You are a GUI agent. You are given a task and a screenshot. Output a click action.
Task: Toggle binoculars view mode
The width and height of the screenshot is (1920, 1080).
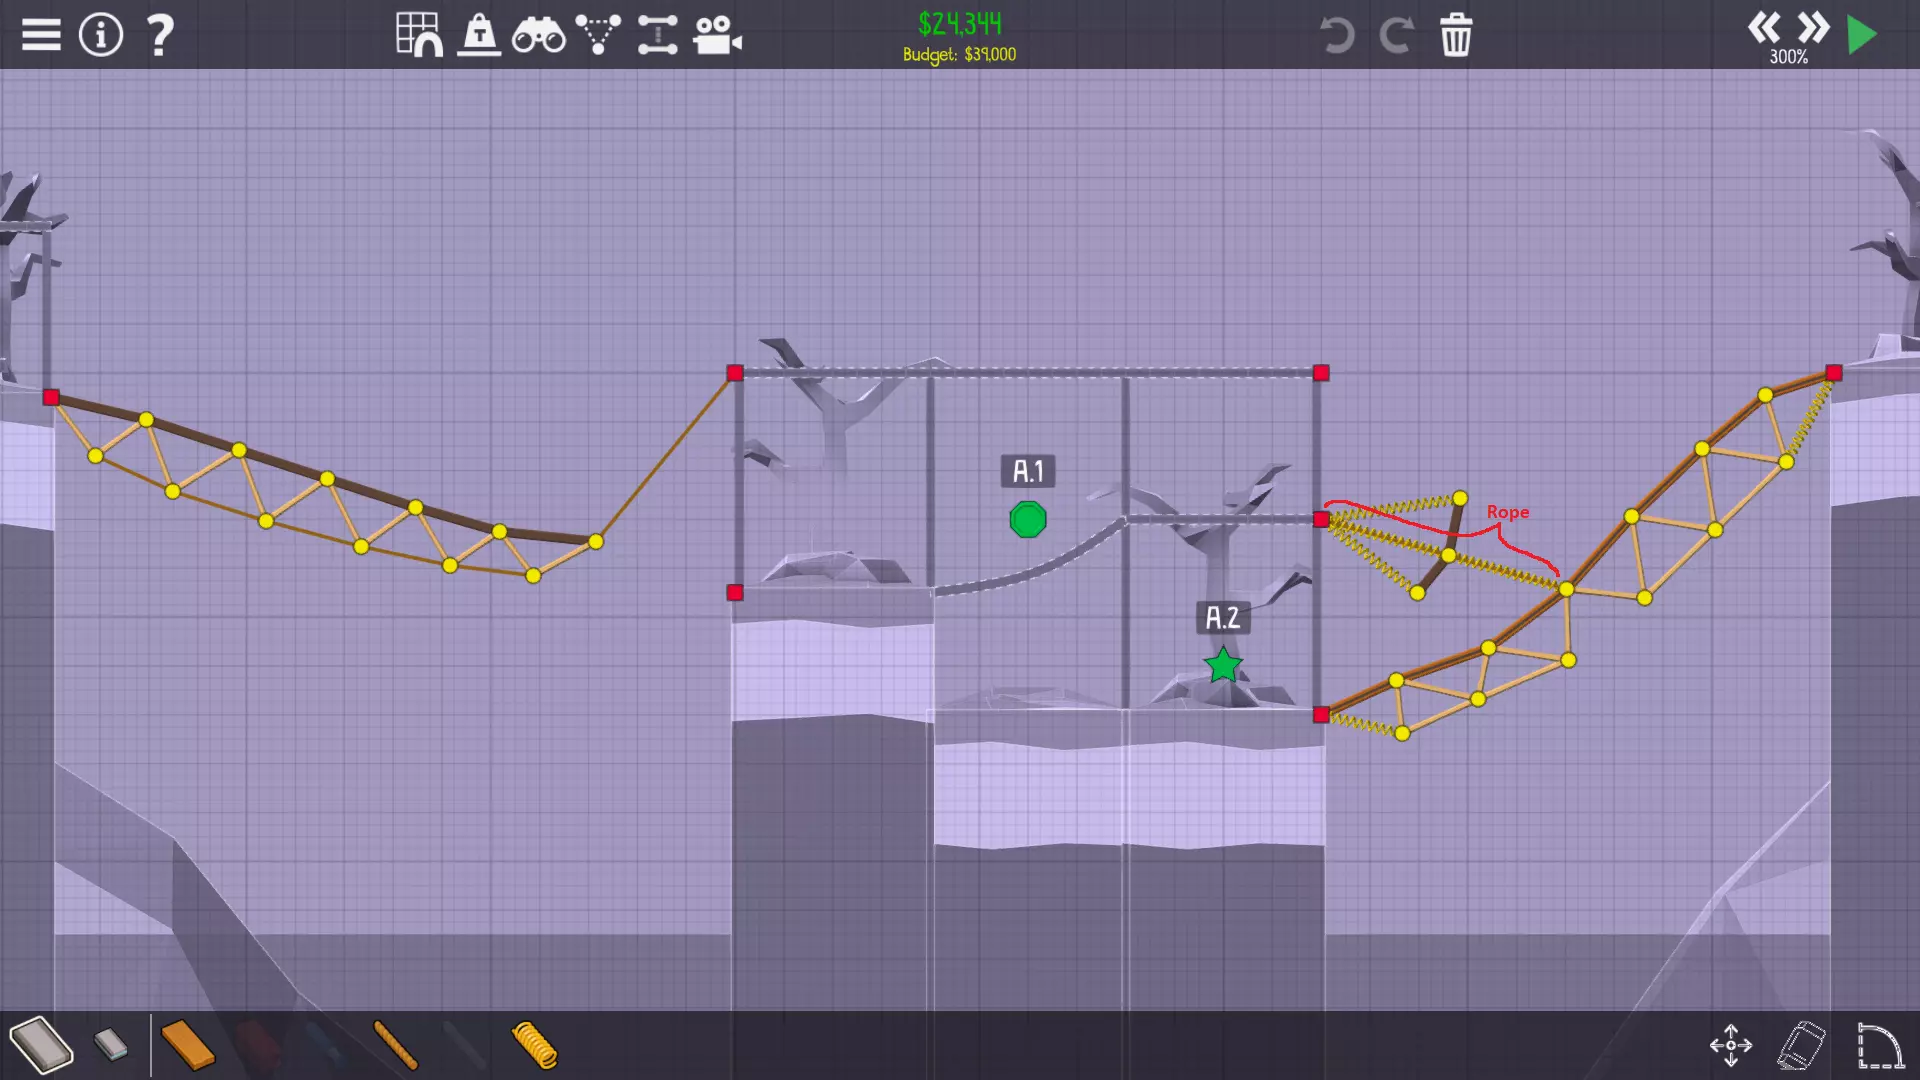pyautogui.click(x=538, y=37)
